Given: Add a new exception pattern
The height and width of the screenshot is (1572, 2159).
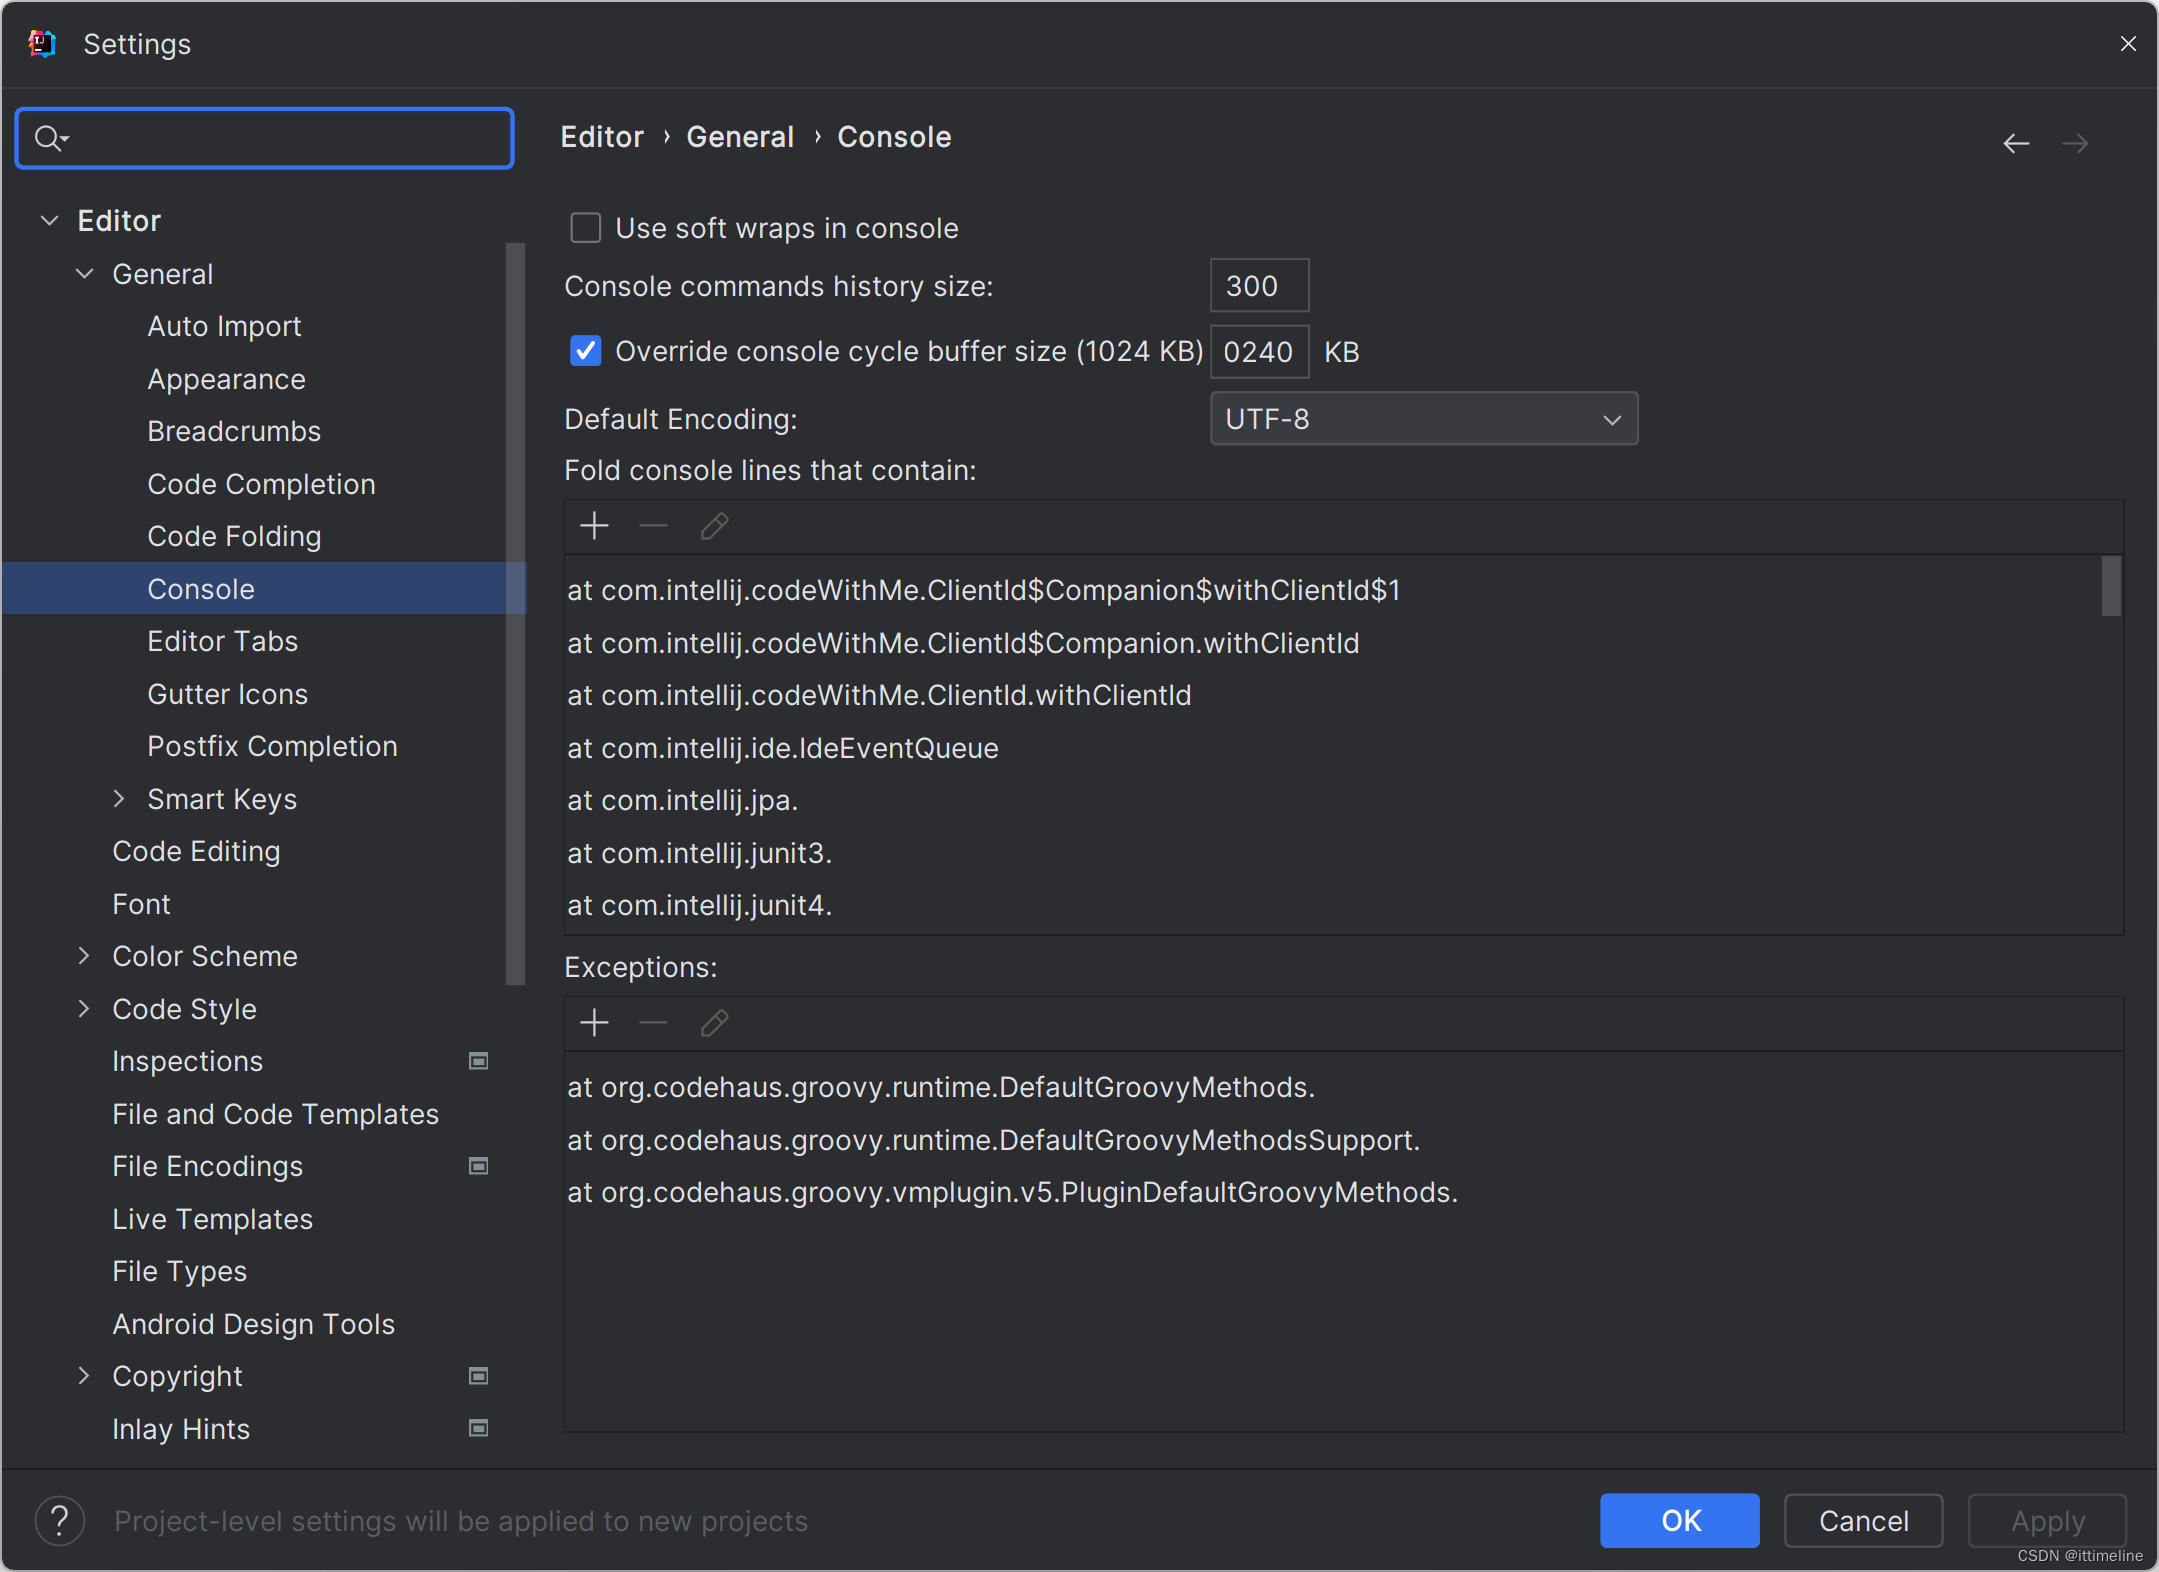Looking at the screenshot, I should (595, 1023).
